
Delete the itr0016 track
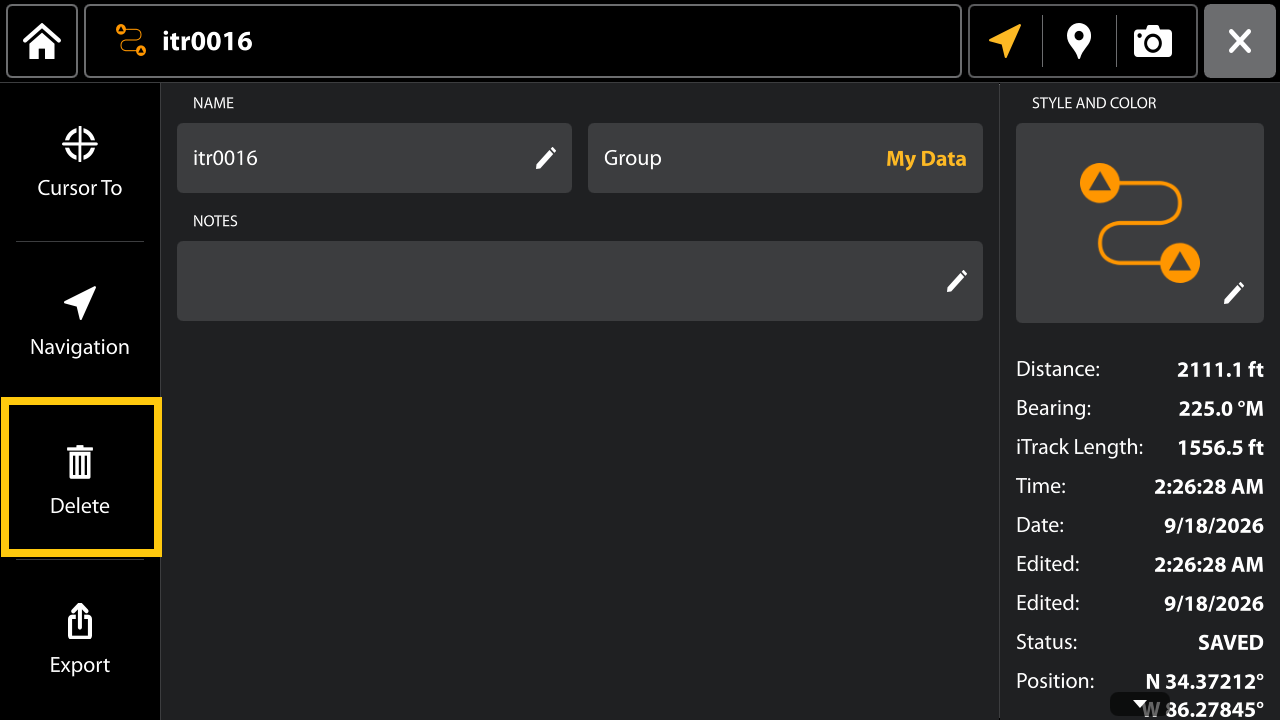tap(80, 477)
